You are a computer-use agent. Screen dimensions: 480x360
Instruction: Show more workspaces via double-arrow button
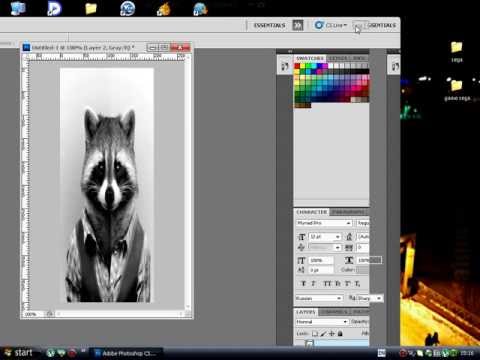pyautogui.click(x=298, y=25)
